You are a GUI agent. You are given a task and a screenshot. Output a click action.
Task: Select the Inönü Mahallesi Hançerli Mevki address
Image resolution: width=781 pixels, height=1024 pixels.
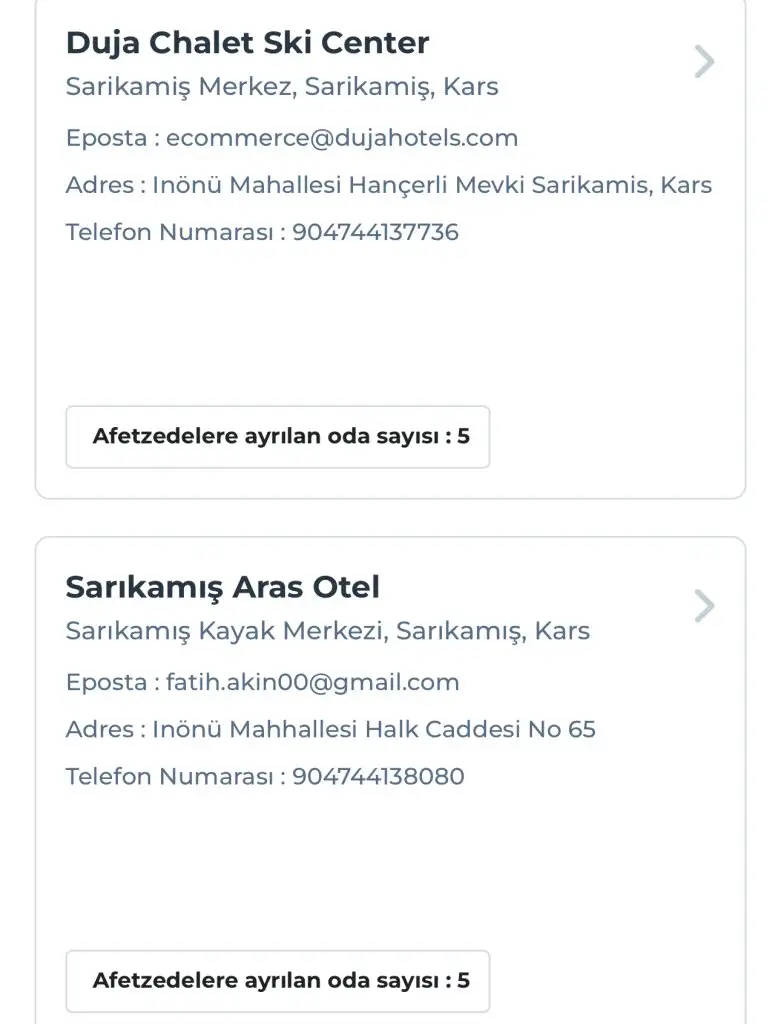pyautogui.click(x=432, y=185)
